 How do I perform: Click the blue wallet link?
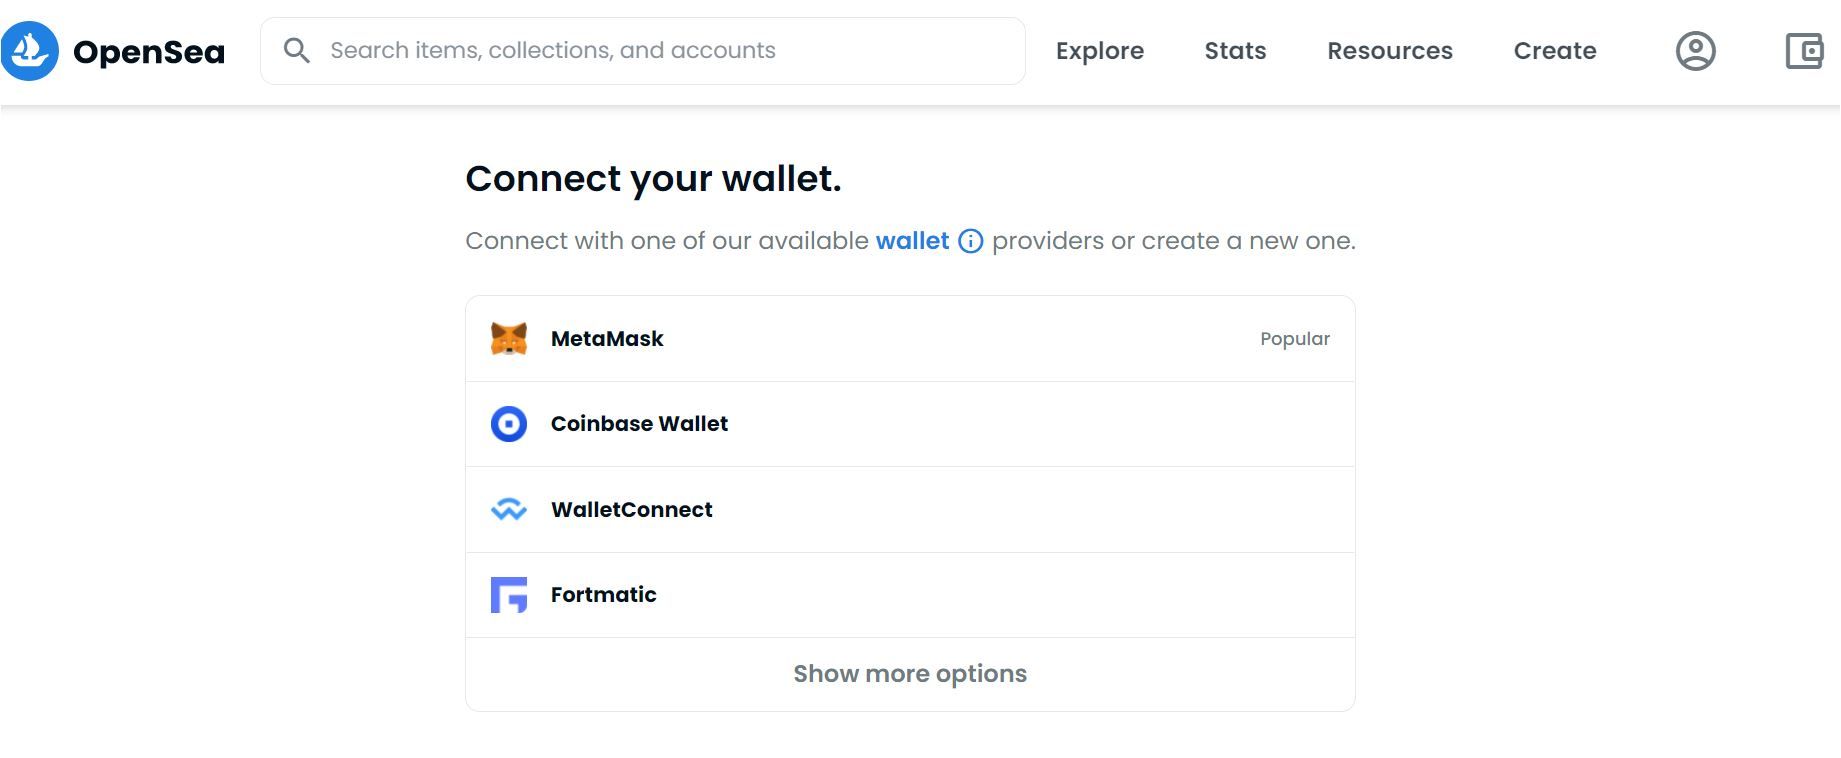[912, 241]
